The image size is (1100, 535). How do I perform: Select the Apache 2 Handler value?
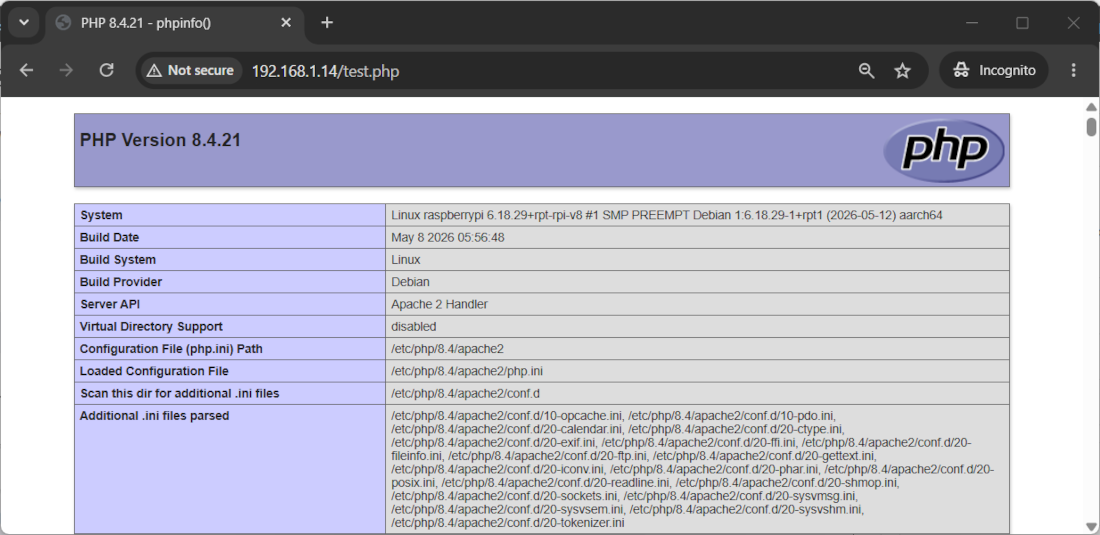(x=439, y=304)
